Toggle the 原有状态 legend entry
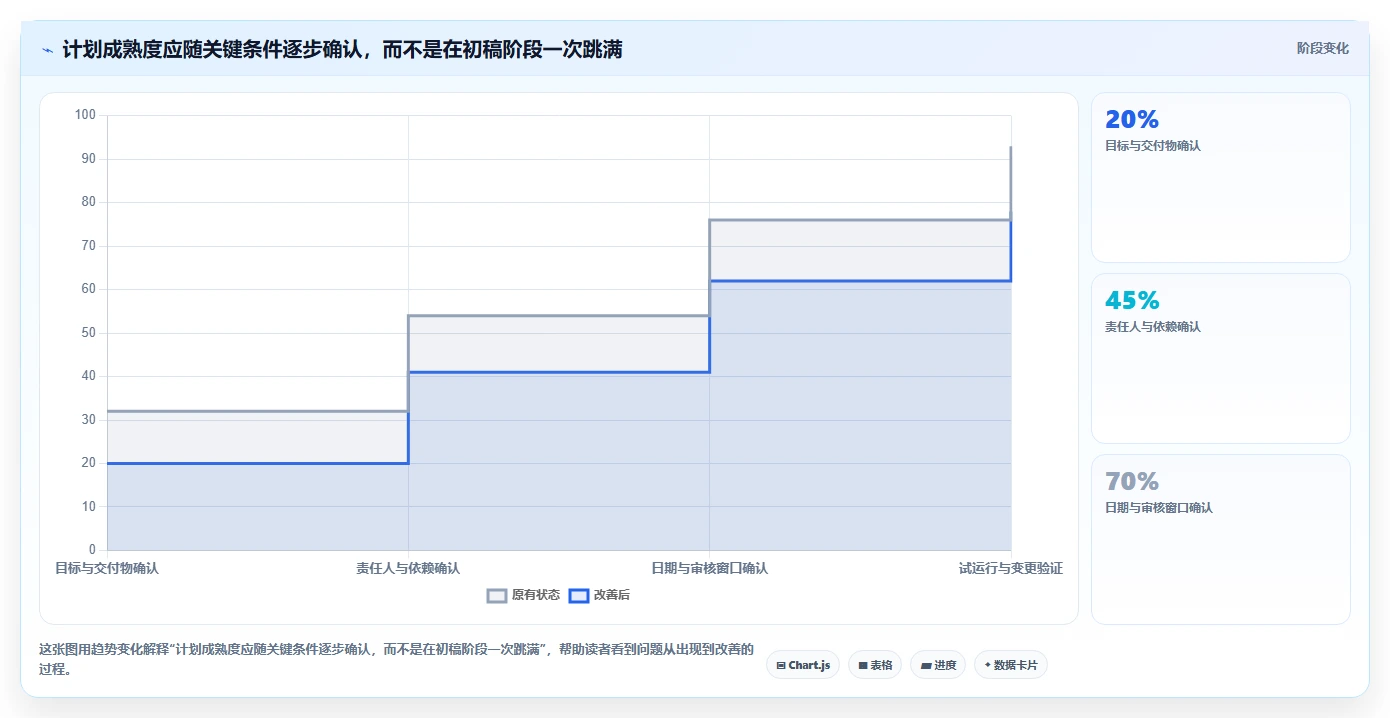 coord(524,595)
